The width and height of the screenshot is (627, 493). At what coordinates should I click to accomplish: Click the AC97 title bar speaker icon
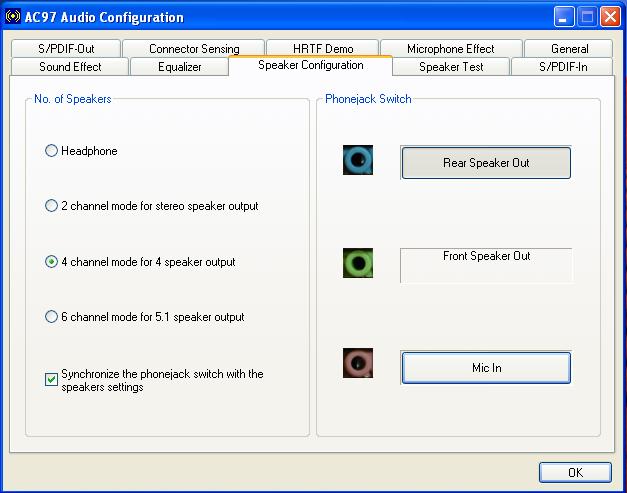13,17
